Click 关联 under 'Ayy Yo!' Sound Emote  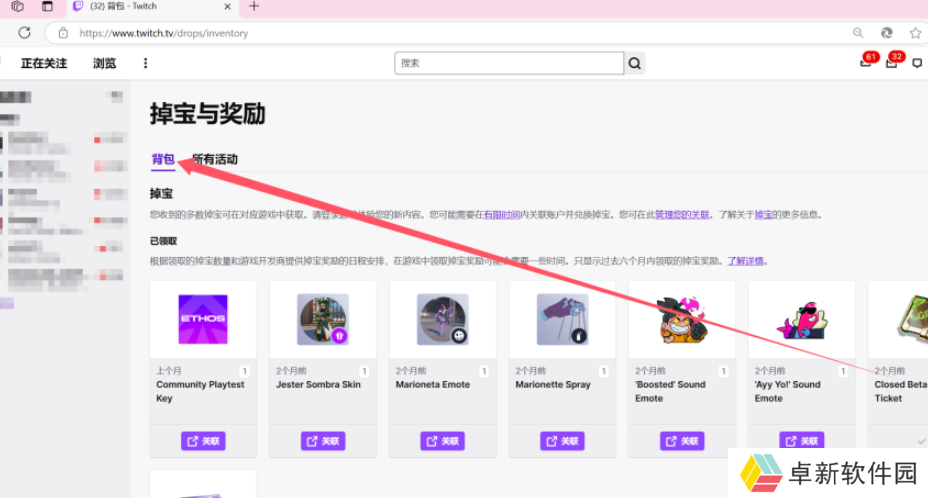pos(801,441)
